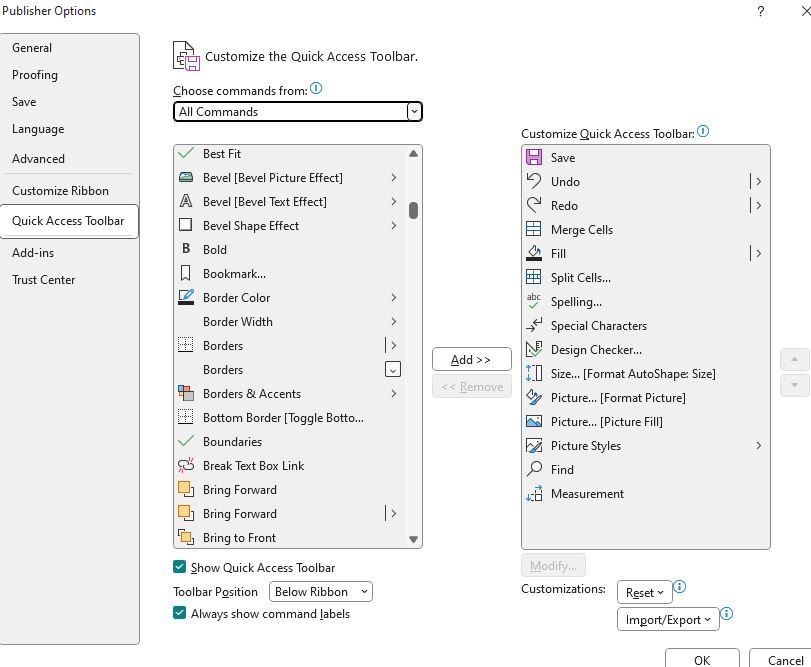Open the Save options tab
This screenshot has width=811, height=667.
pos(69,102)
